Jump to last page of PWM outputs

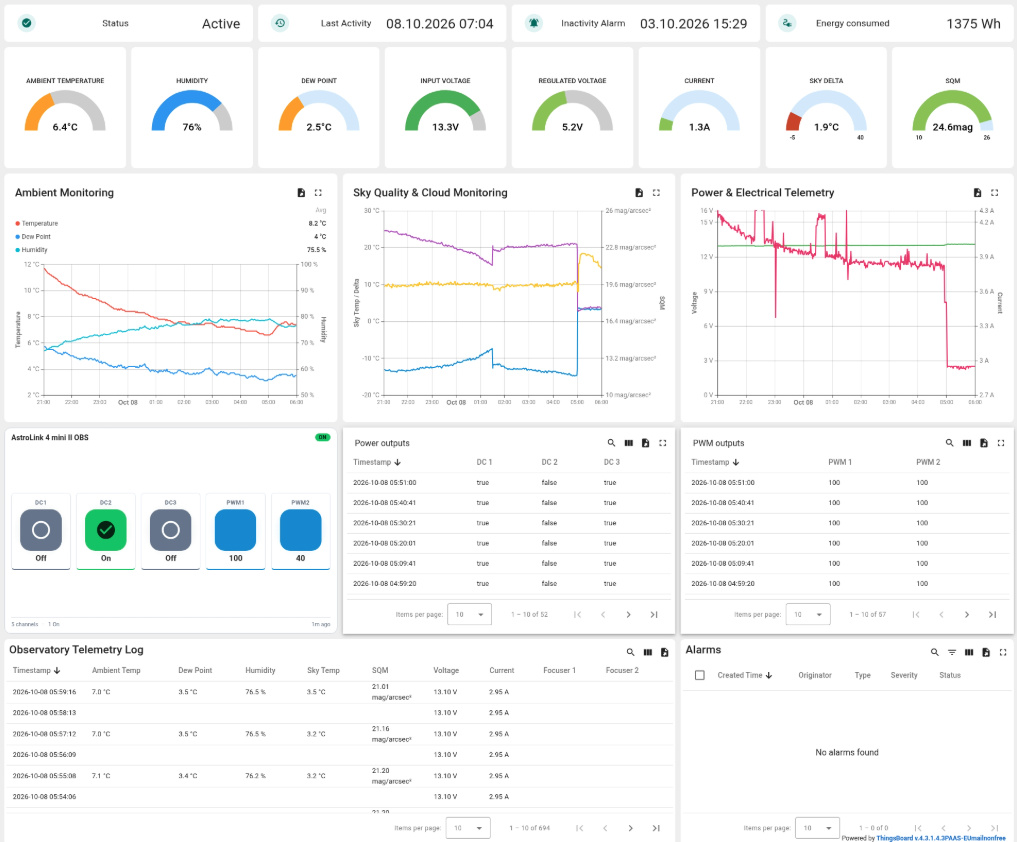(x=992, y=614)
